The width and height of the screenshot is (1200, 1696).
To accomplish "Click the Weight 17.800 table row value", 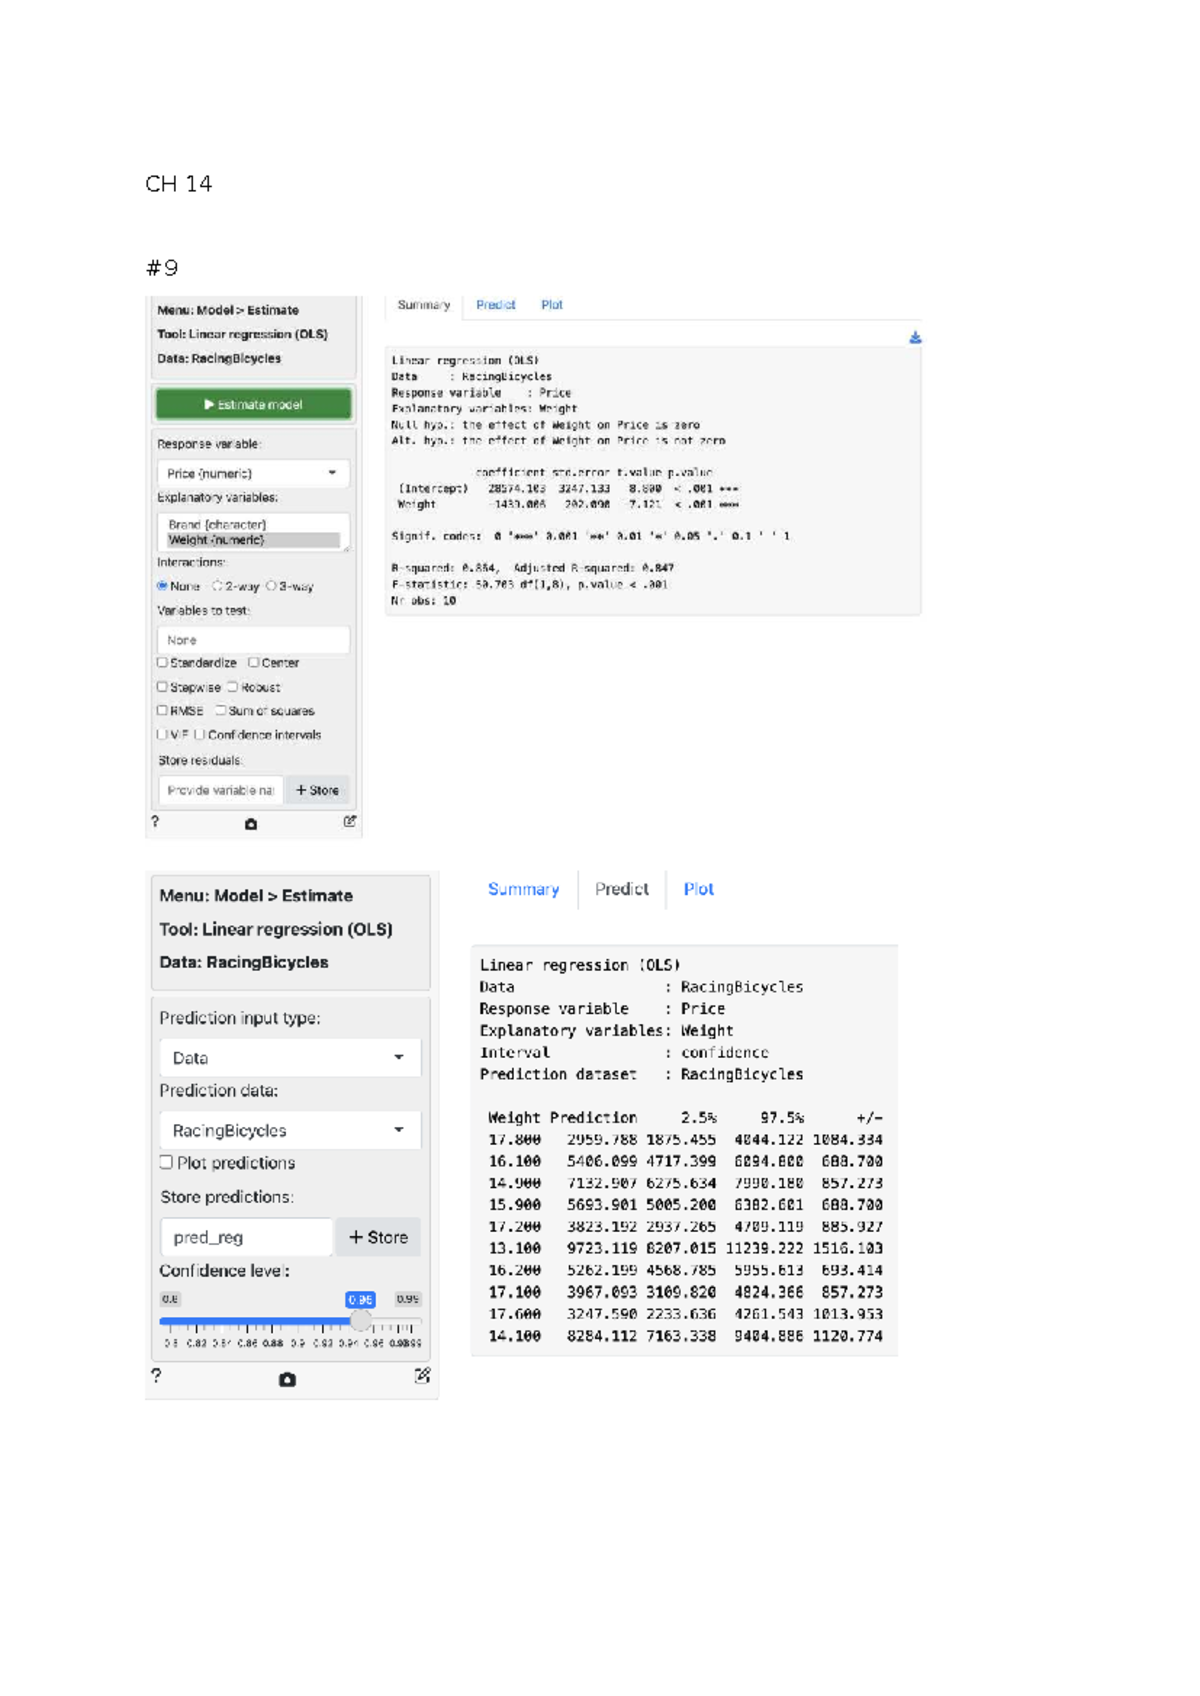I will [514, 1140].
